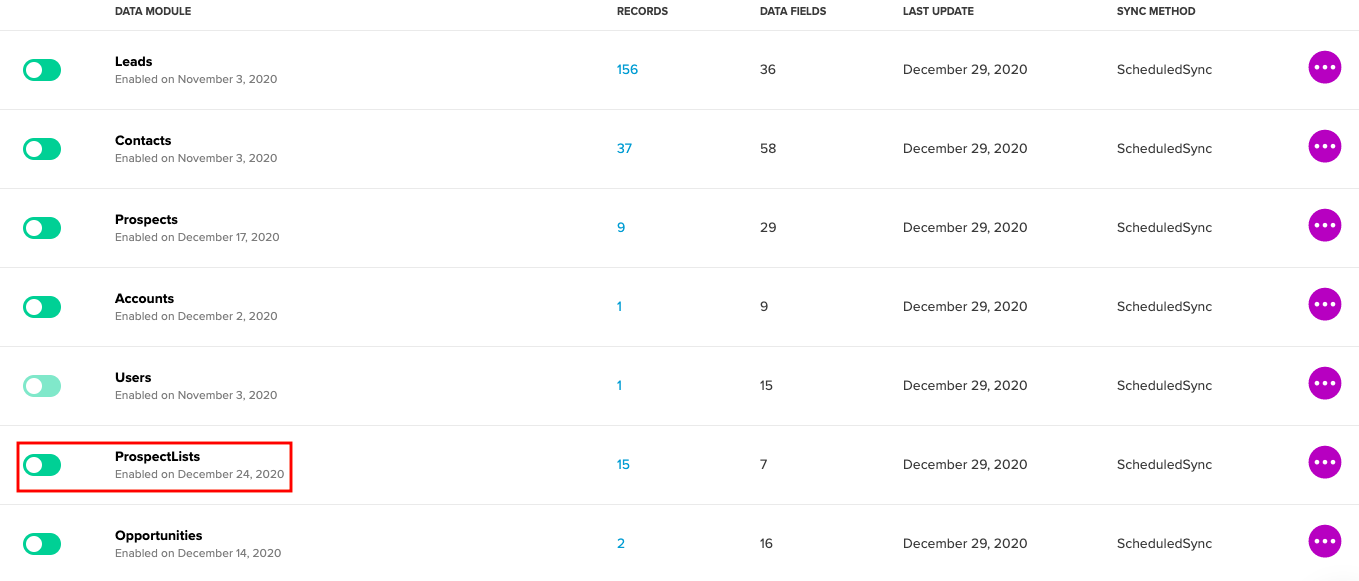Toggle the Accounts module switch

point(42,307)
